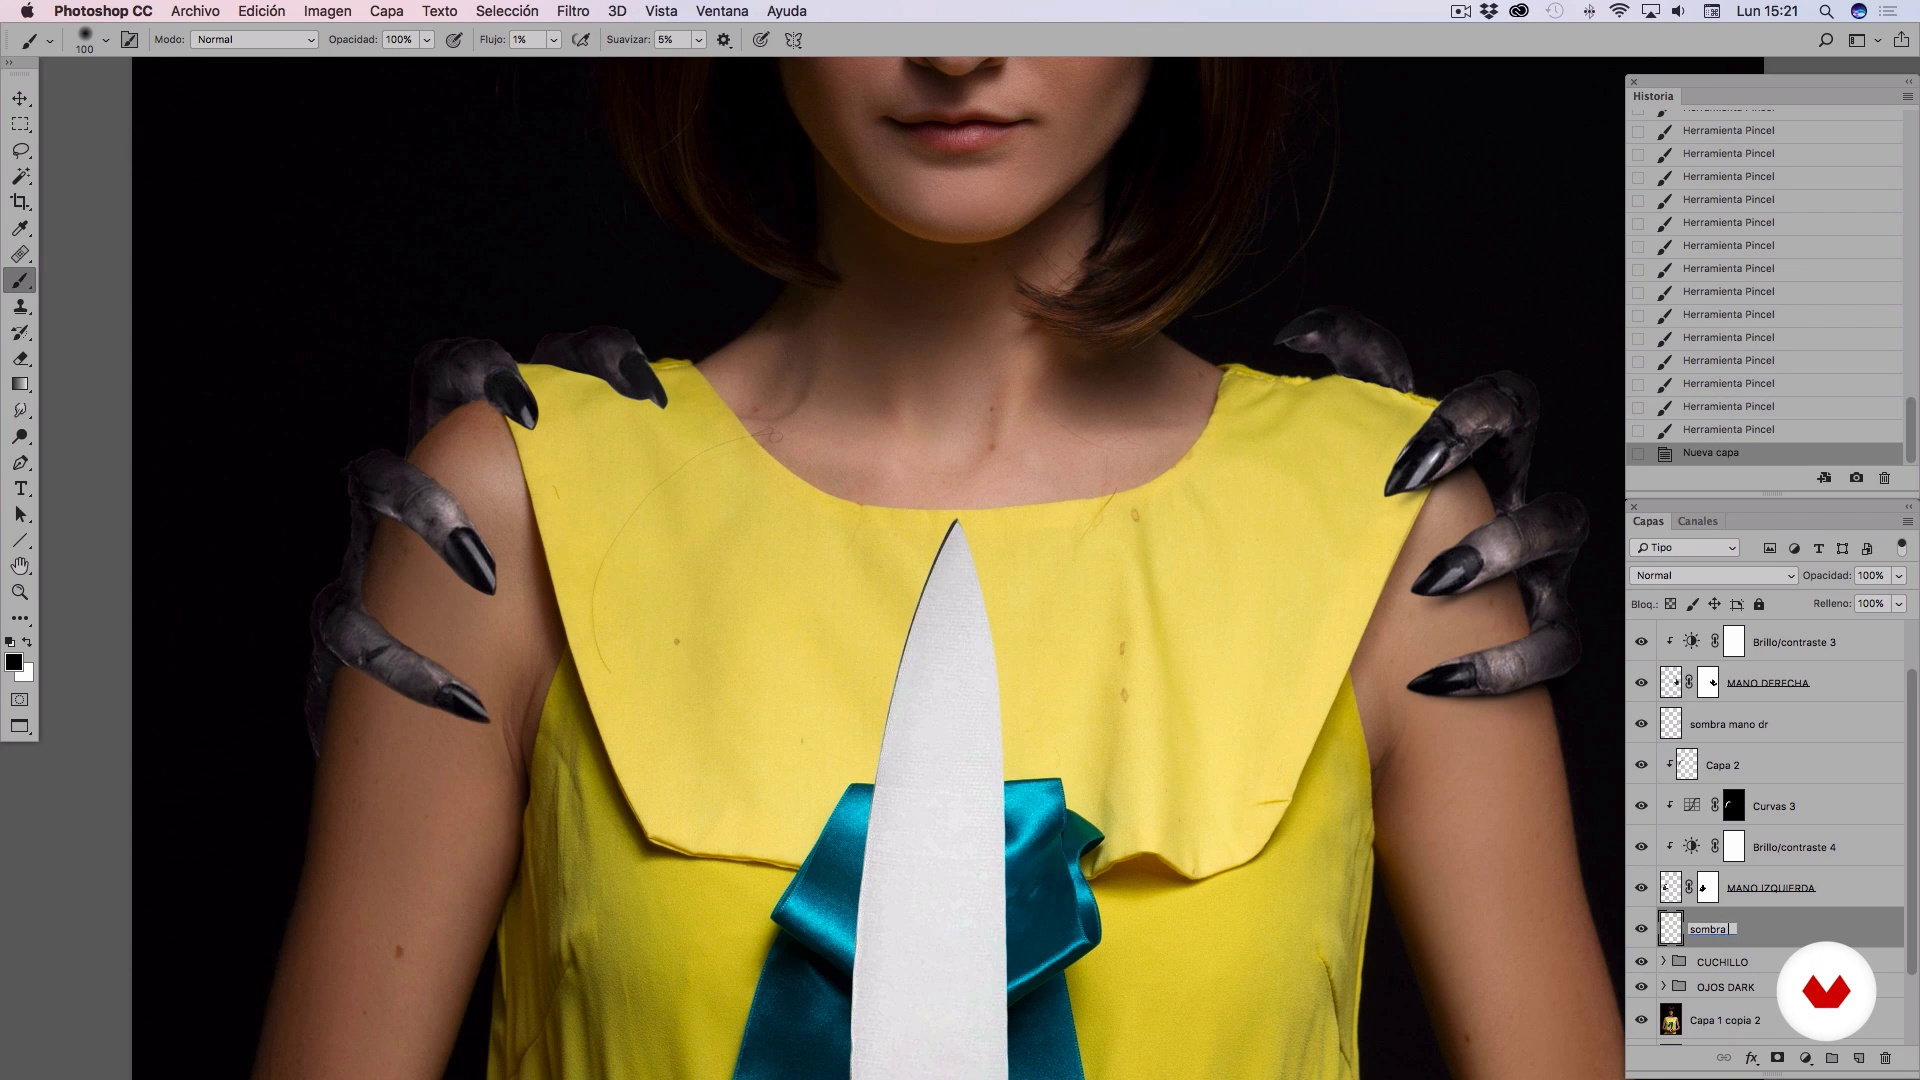The image size is (1920, 1080).
Task: Select the Path Selection tool
Action: click(x=20, y=515)
